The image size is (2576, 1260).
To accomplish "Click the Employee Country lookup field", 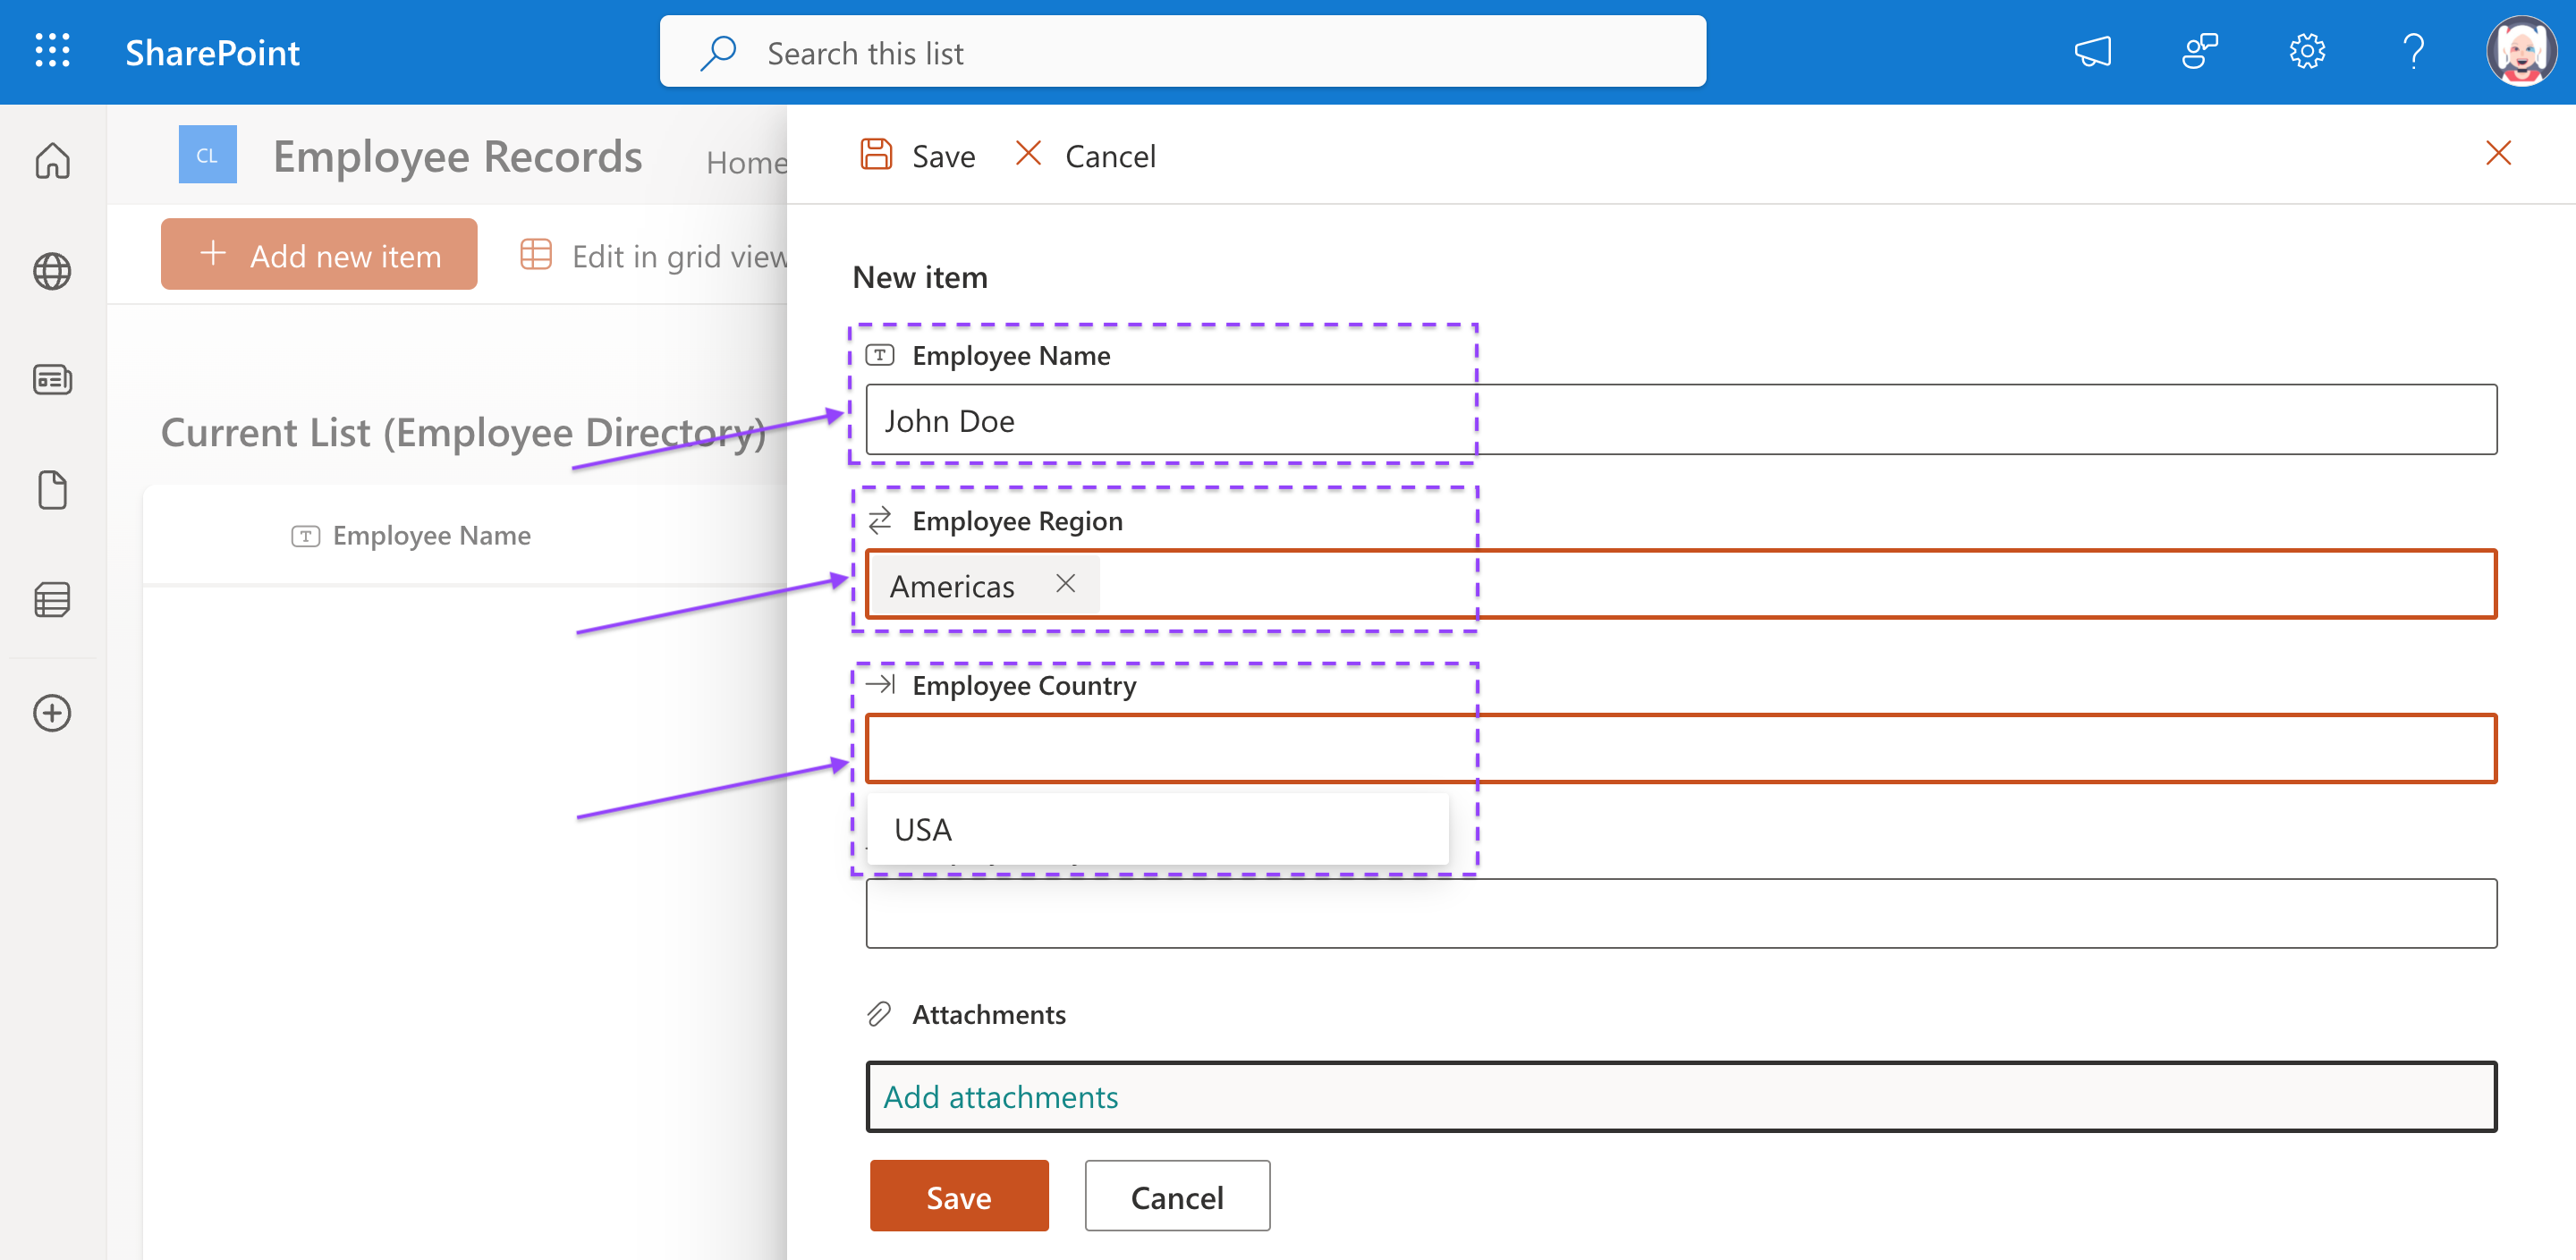I will coord(1681,749).
